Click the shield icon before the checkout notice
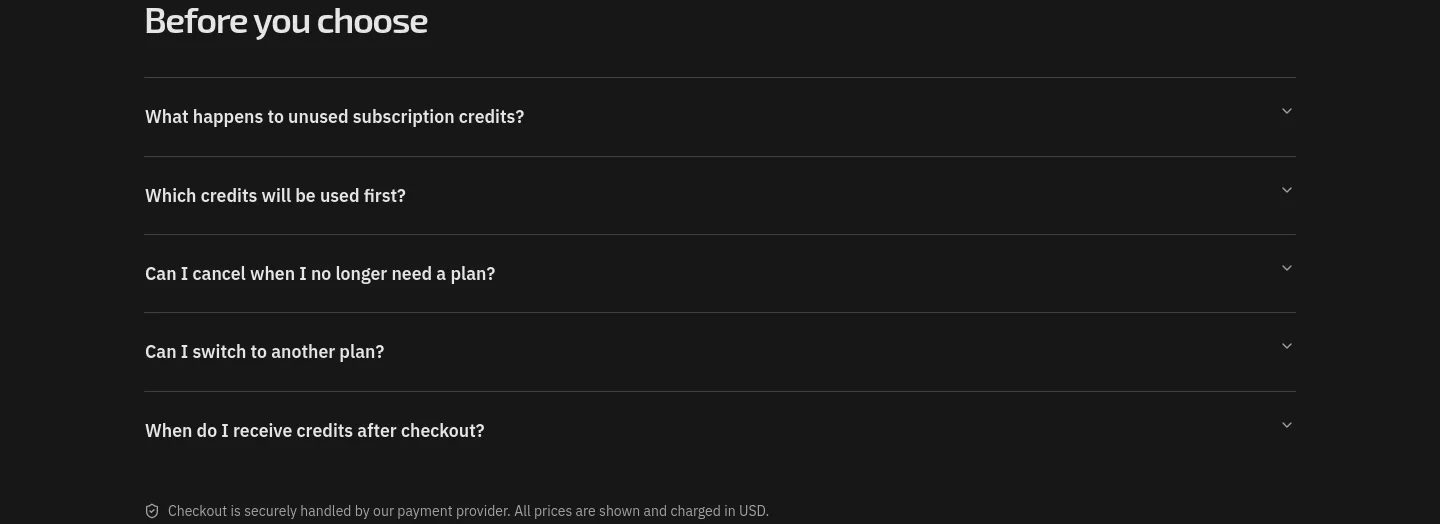This screenshot has width=1440, height=524. click(x=152, y=511)
